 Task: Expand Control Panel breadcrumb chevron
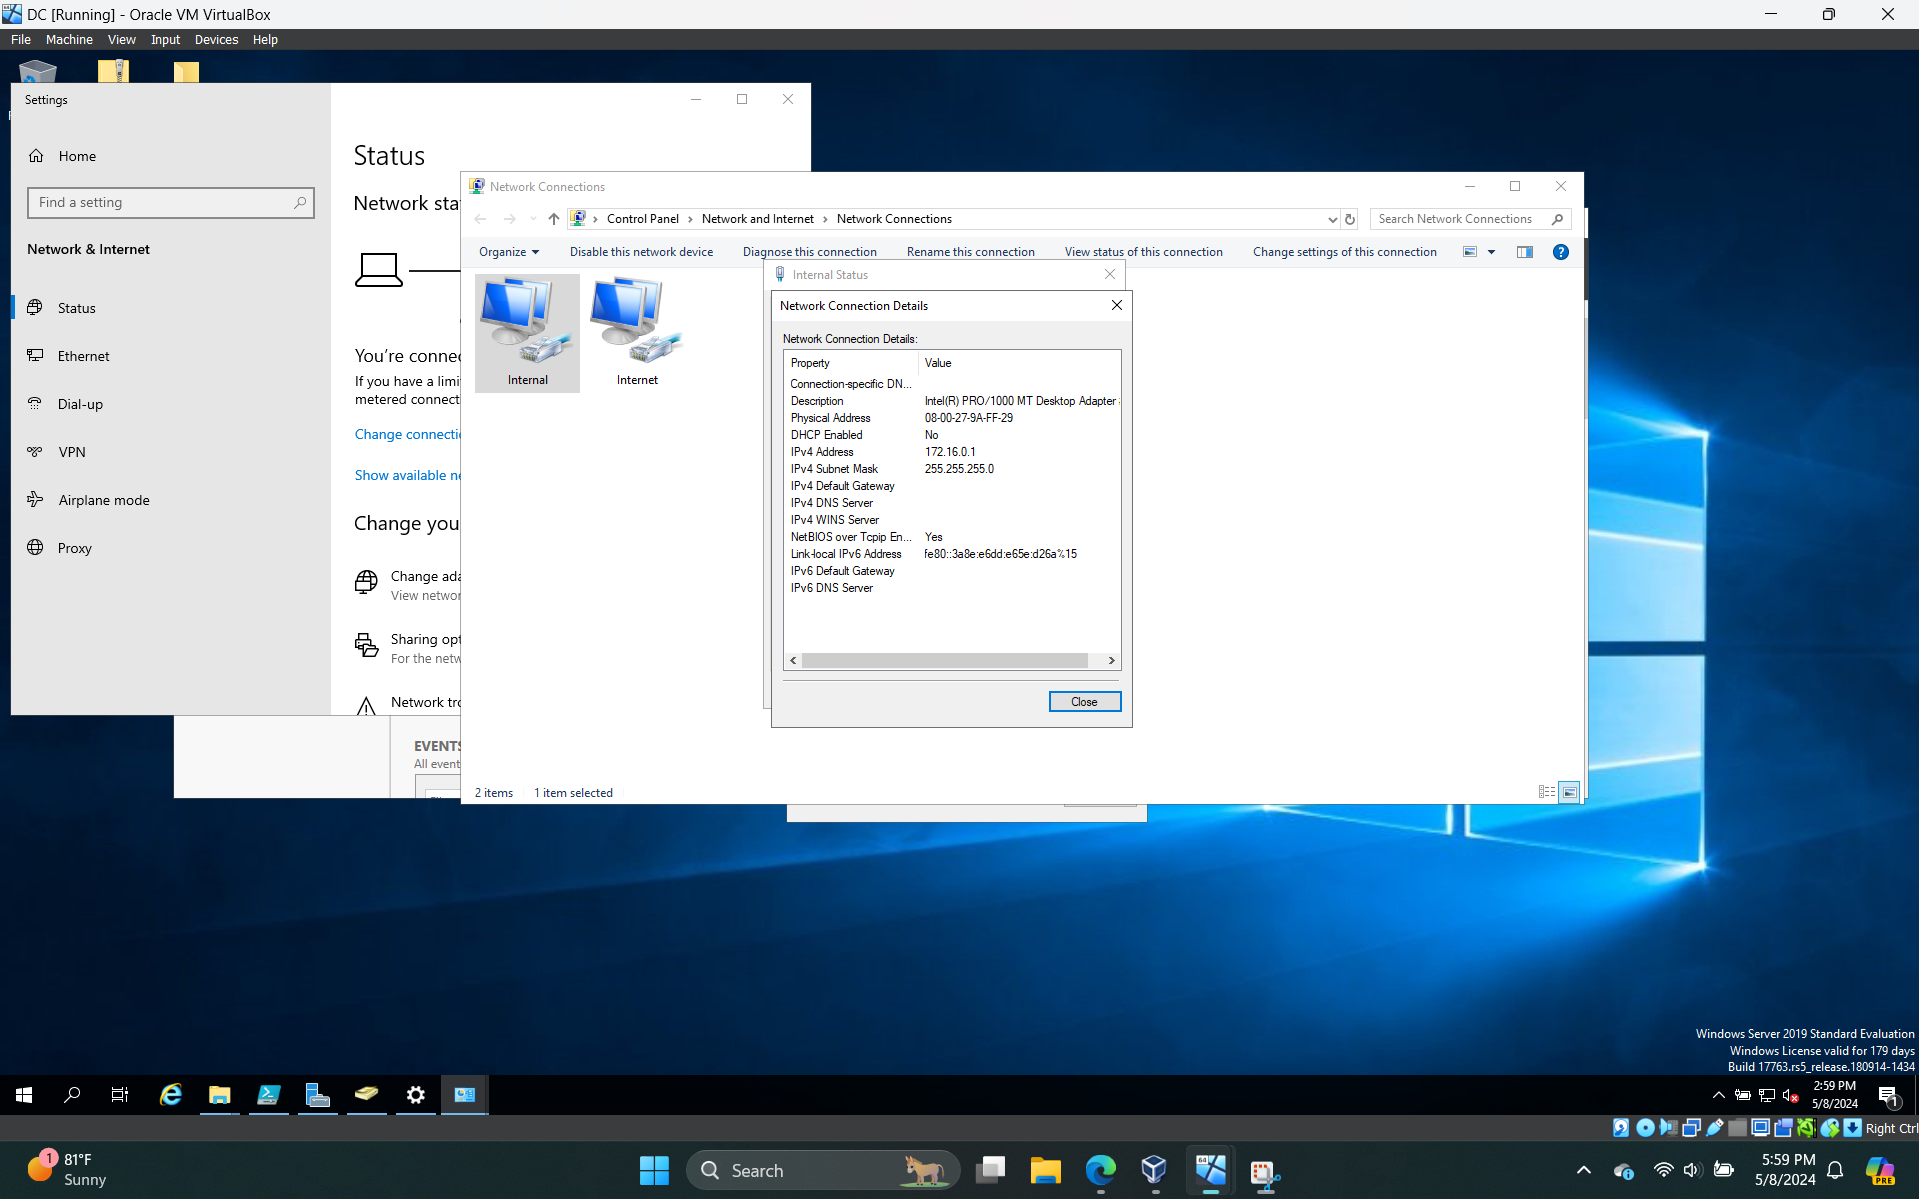690,219
